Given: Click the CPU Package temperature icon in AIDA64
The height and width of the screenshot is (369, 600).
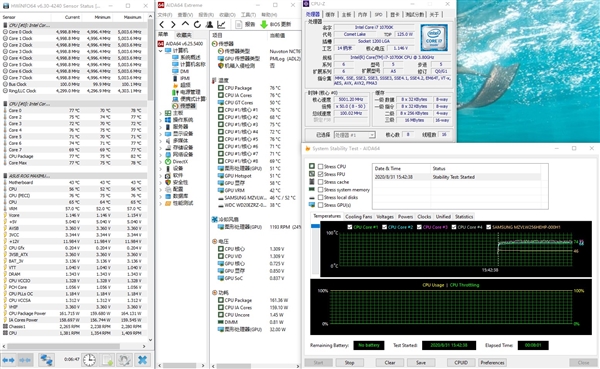Looking at the screenshot, I should [221, 88].
